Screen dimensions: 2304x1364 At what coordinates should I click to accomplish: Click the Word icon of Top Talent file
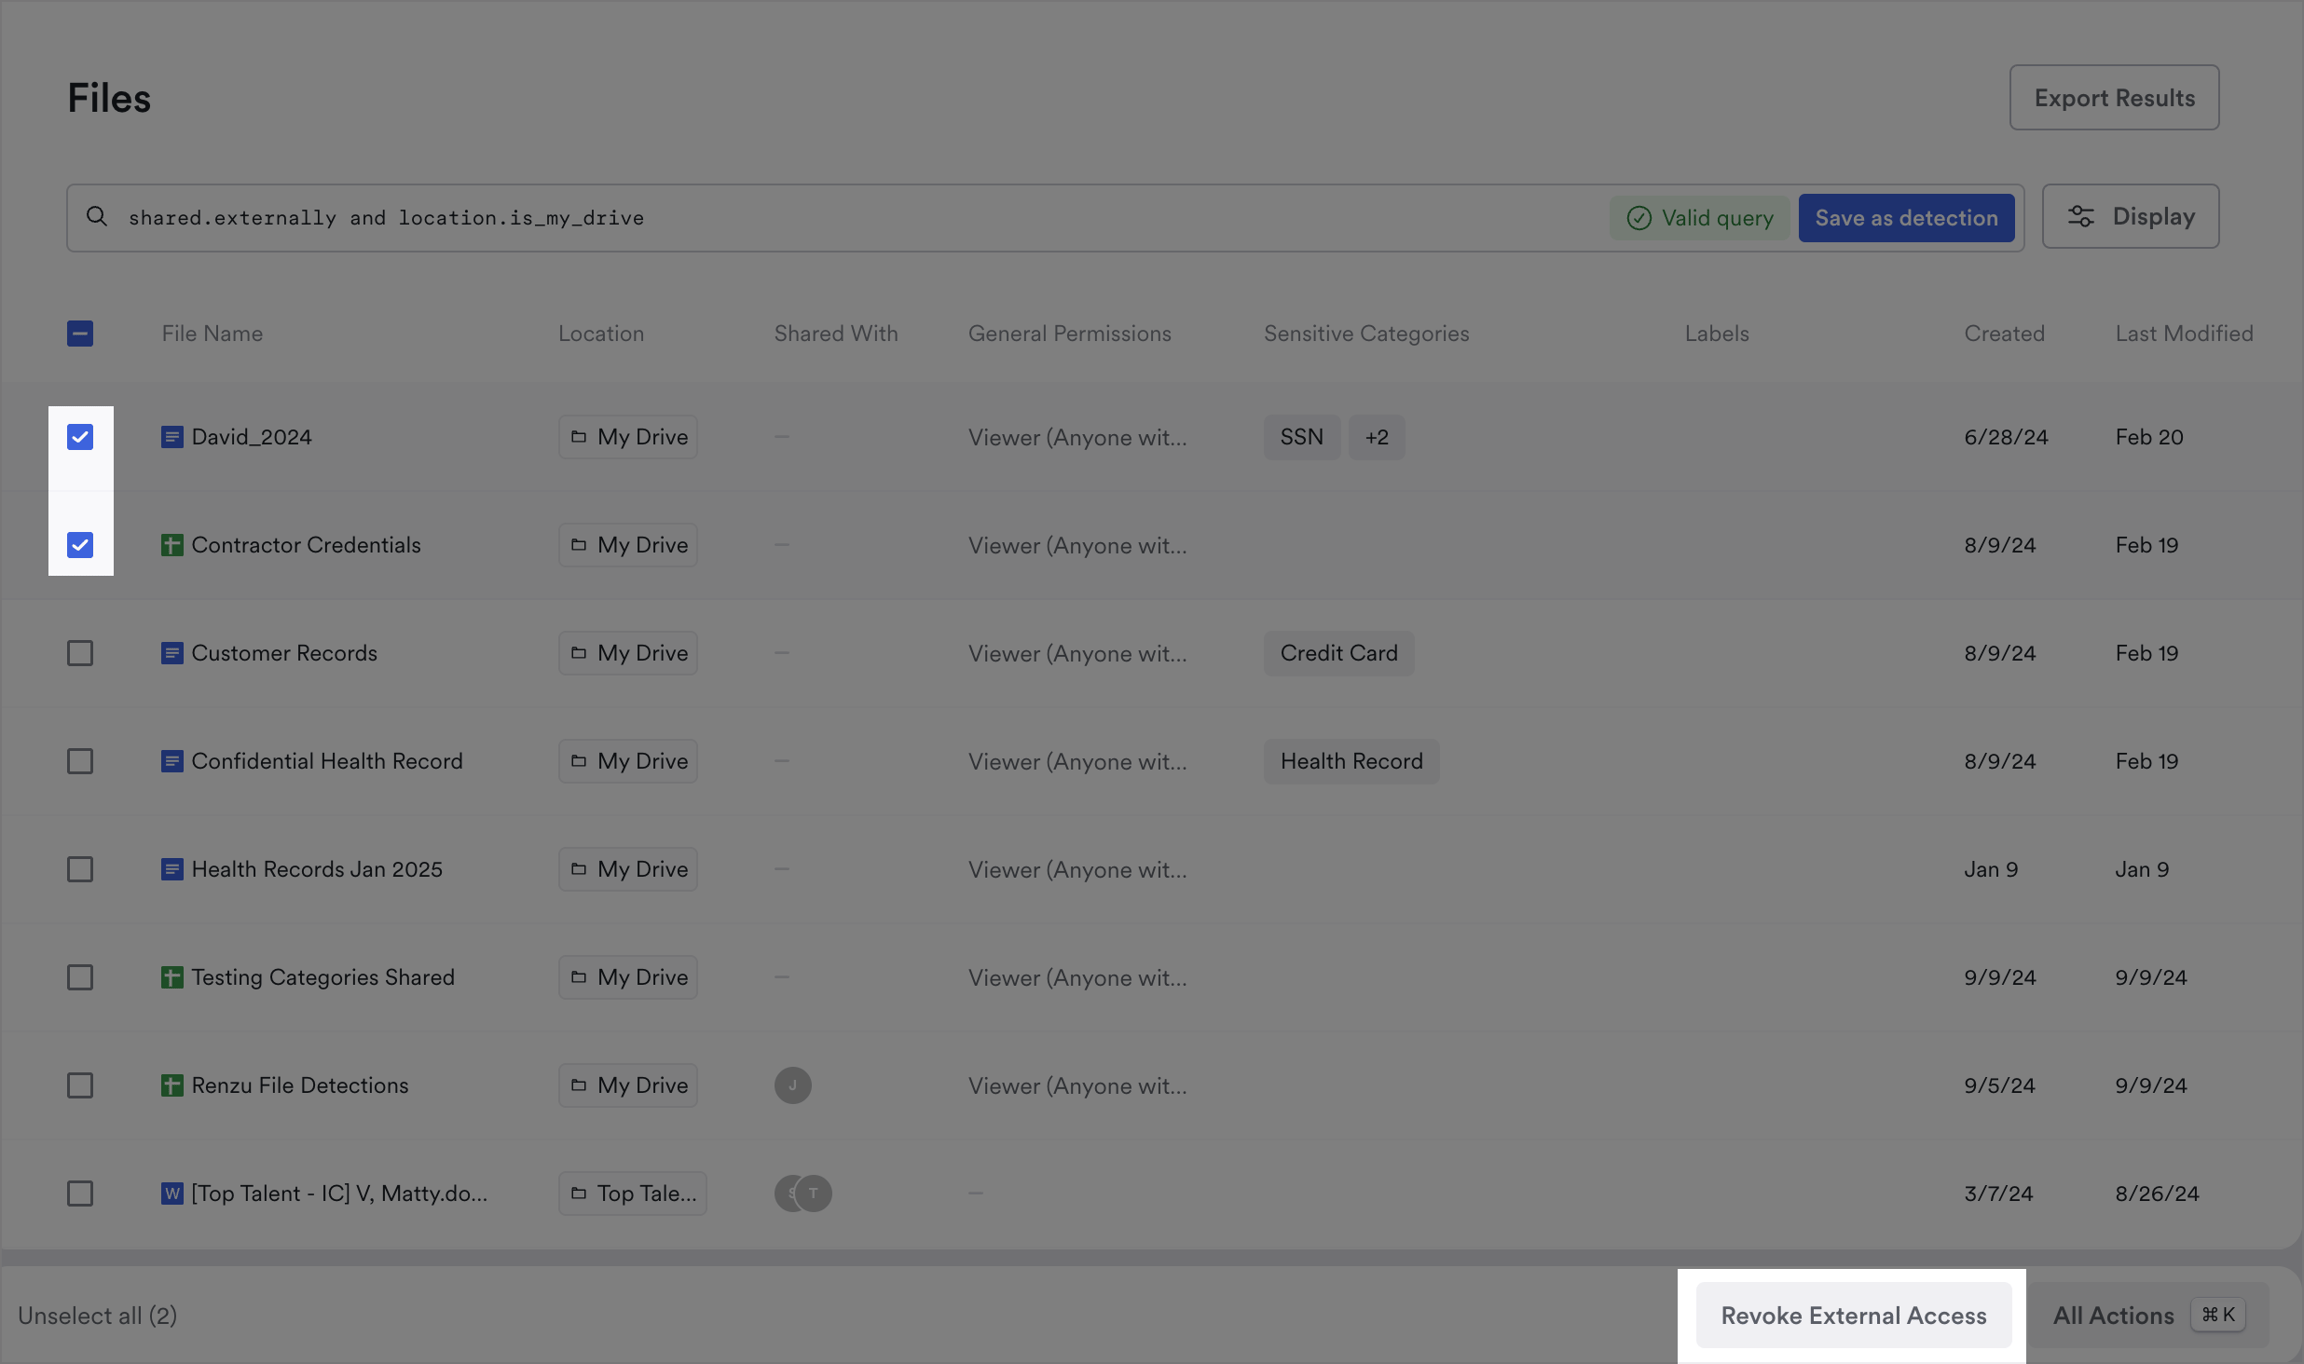pos(172,1193)
